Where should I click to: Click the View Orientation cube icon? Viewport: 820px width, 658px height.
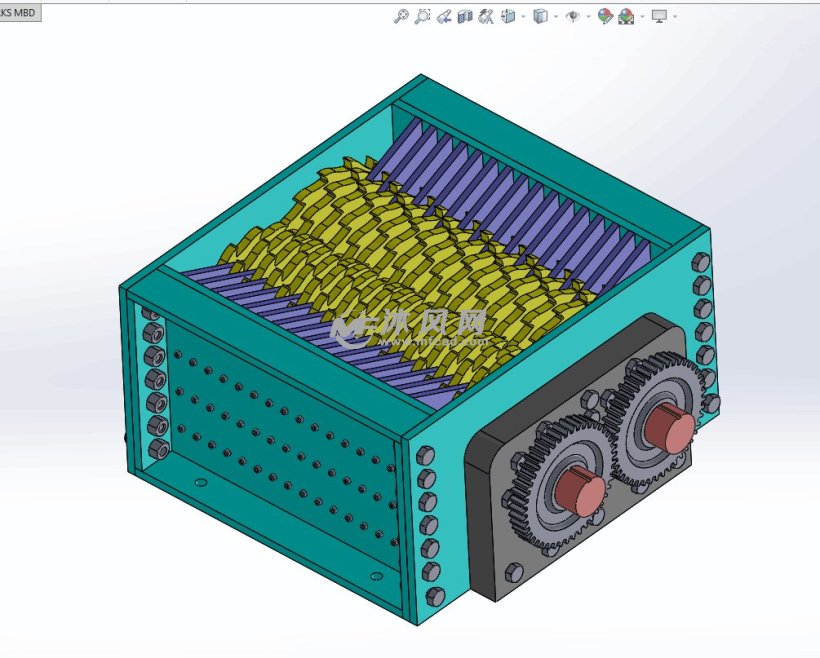[506, 15]
